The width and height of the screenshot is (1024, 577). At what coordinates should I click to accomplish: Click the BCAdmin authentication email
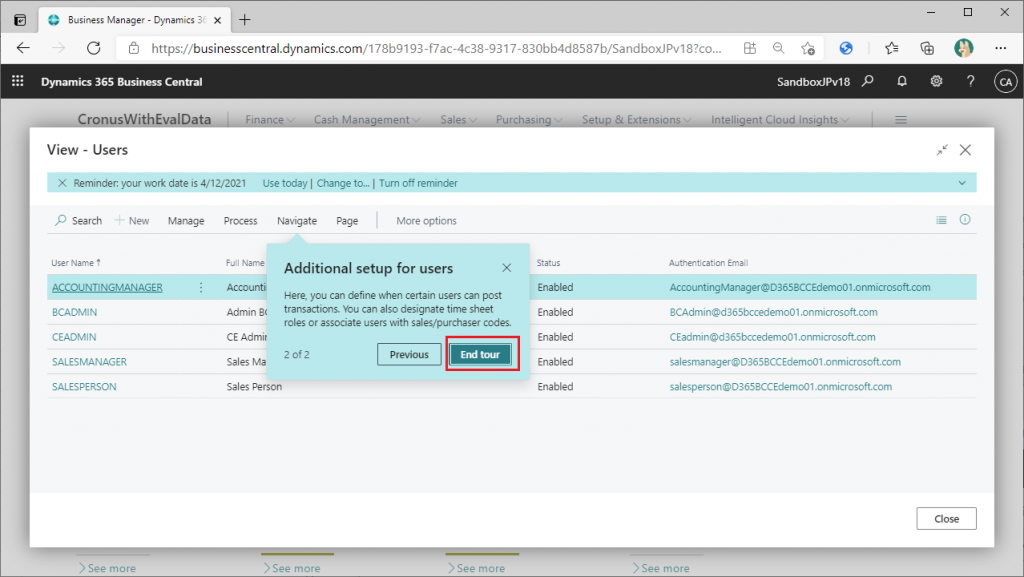[x=773, y=312]
